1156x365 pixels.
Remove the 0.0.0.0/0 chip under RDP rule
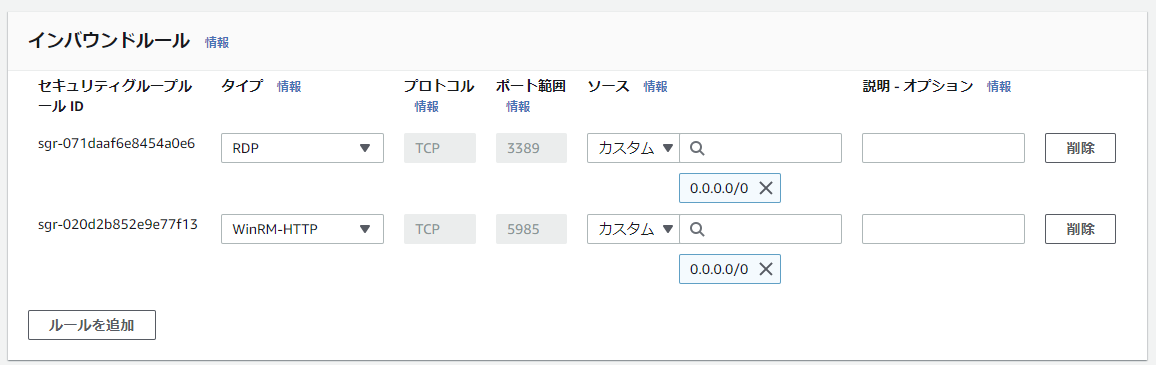pos(766,188)
